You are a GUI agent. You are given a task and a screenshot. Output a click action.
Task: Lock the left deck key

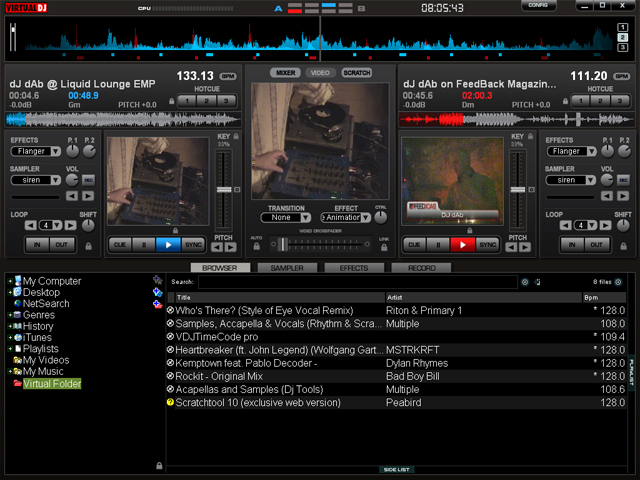pyautogui.click(x=236, y=136)
